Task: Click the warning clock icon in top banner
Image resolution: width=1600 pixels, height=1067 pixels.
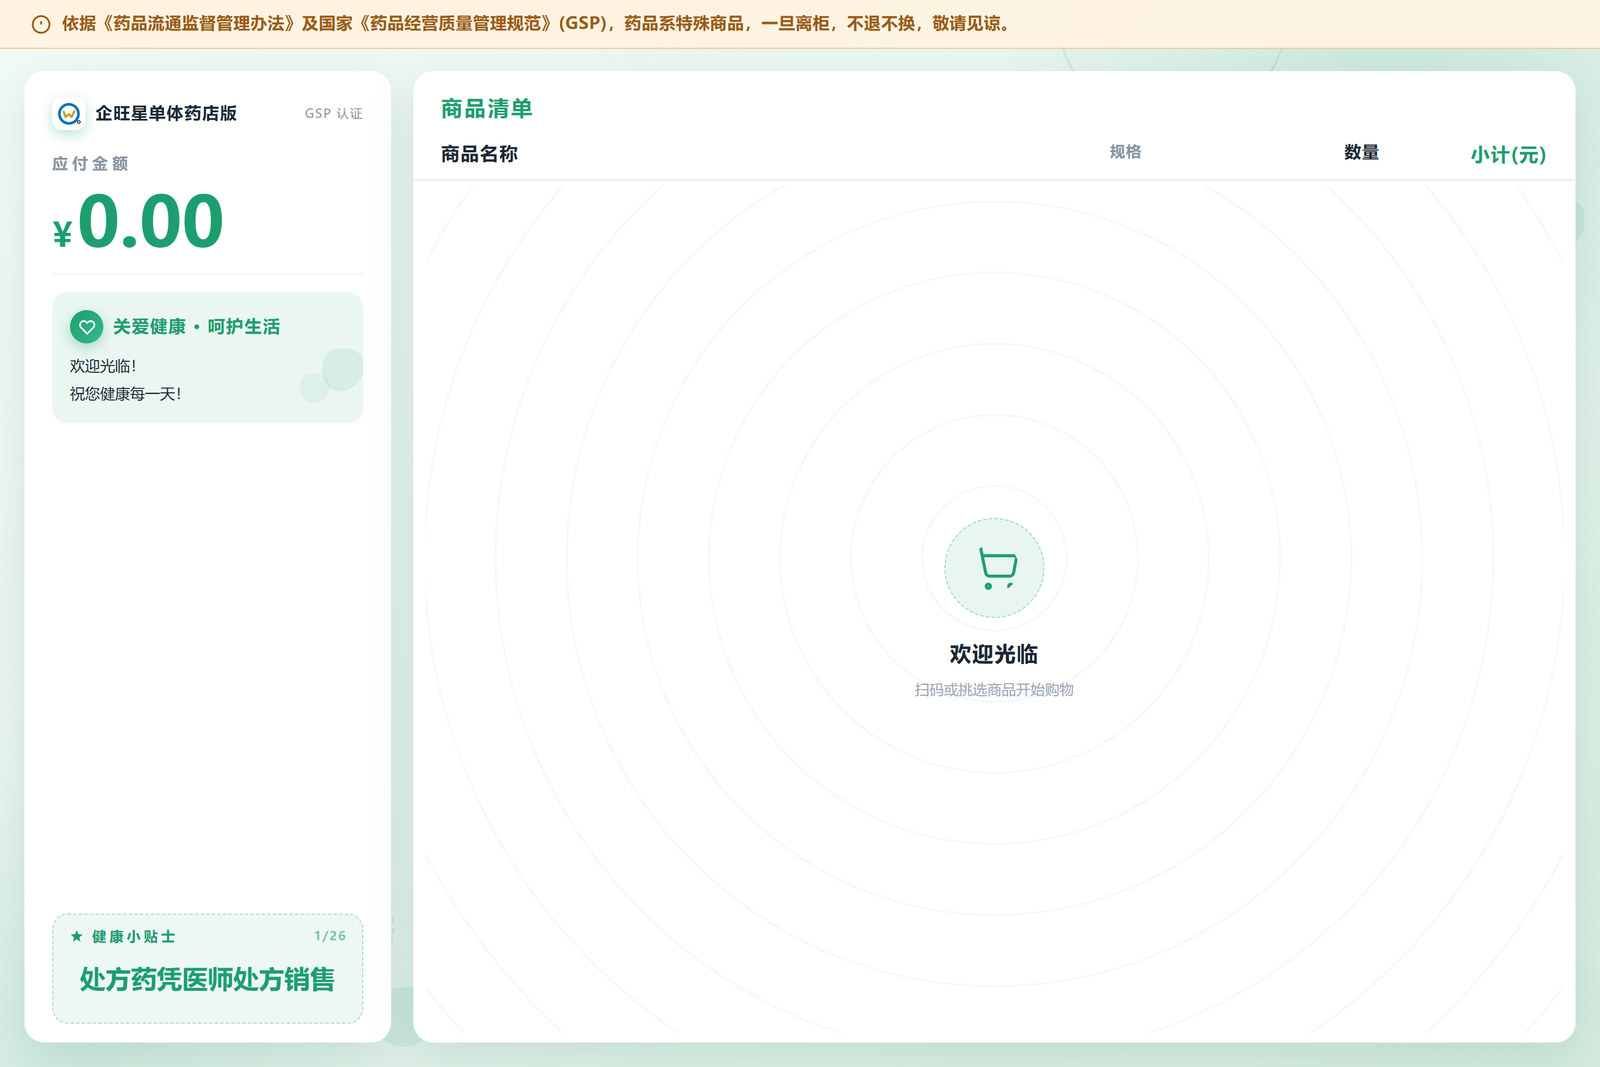Action: [41, 24]
